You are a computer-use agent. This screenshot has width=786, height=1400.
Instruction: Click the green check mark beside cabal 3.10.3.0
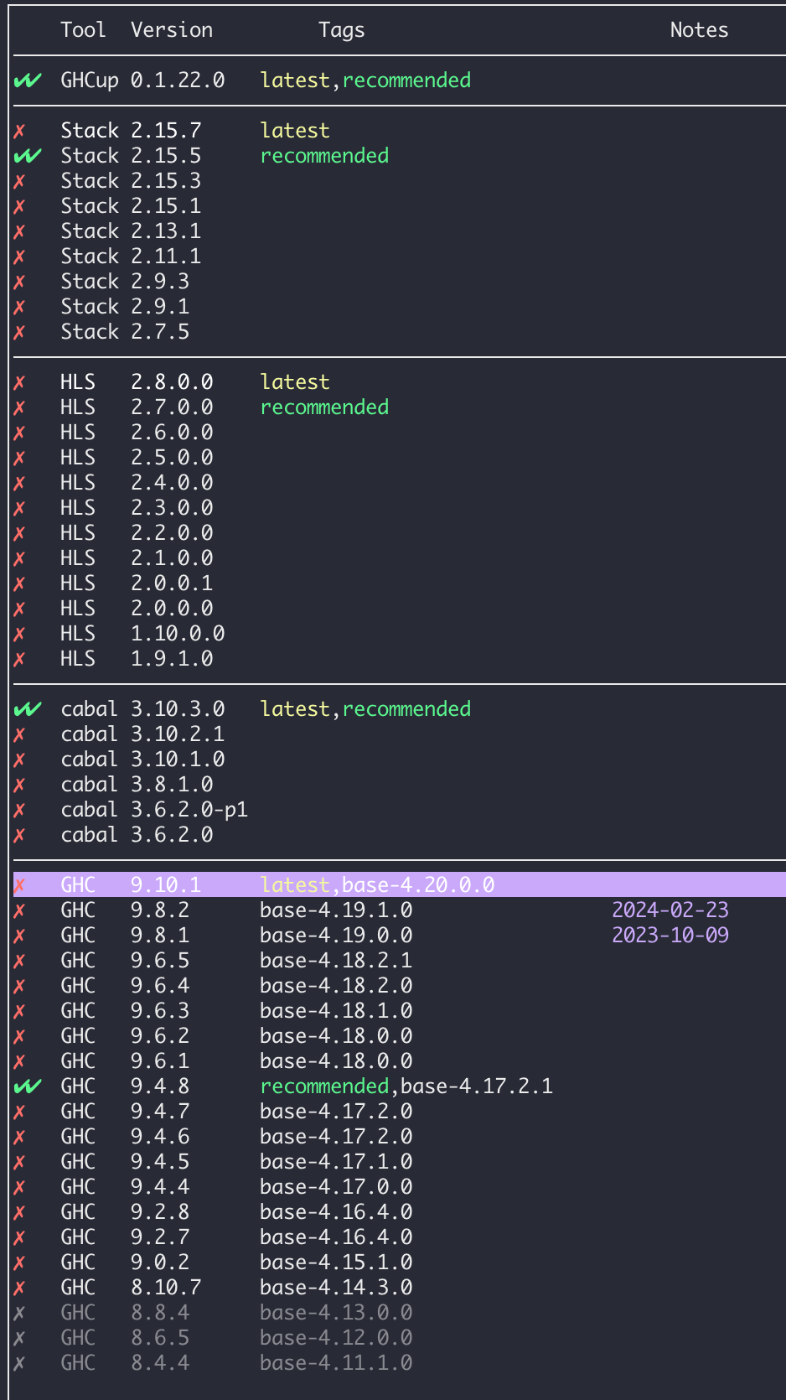coord(28,710)
